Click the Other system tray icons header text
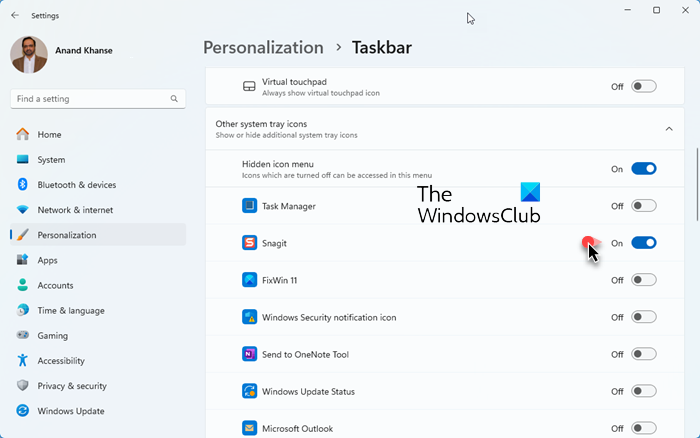The width and height of the screenshot is (700, 438). pos(261,124)
